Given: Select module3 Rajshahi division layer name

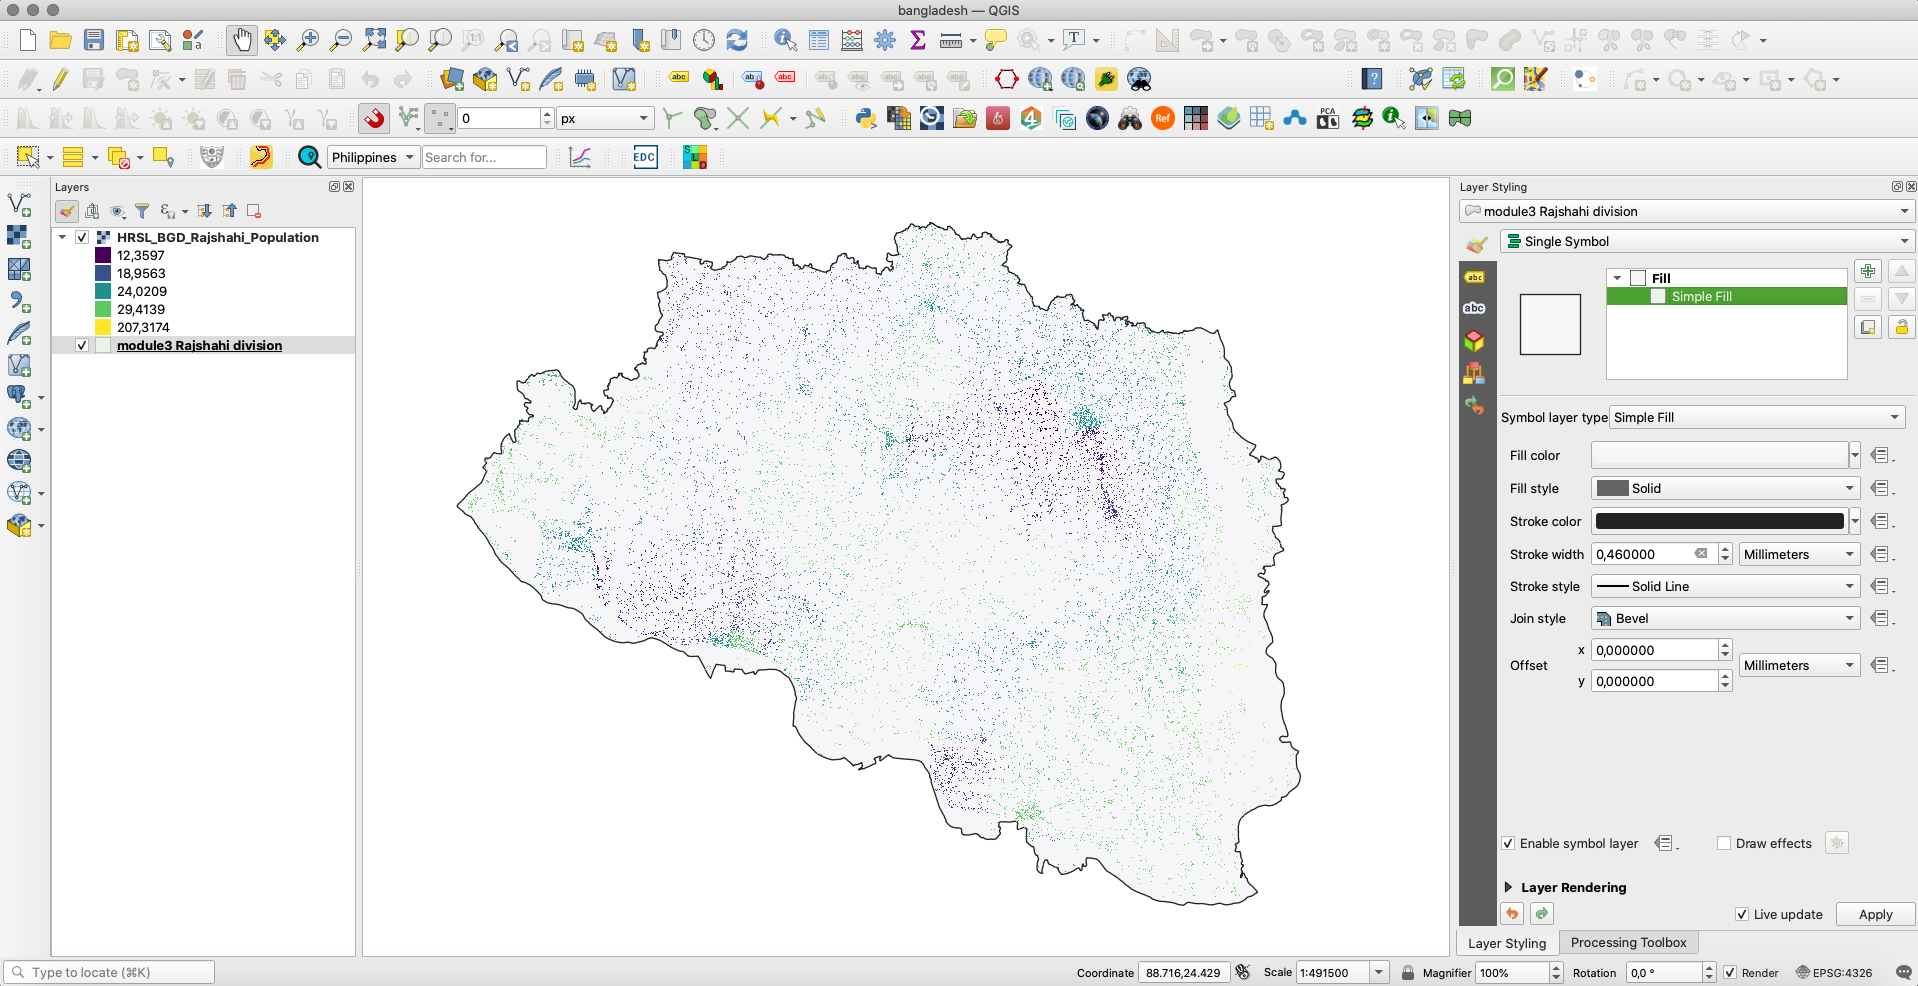Looking at the screenshot, I should tap(199, 345).
